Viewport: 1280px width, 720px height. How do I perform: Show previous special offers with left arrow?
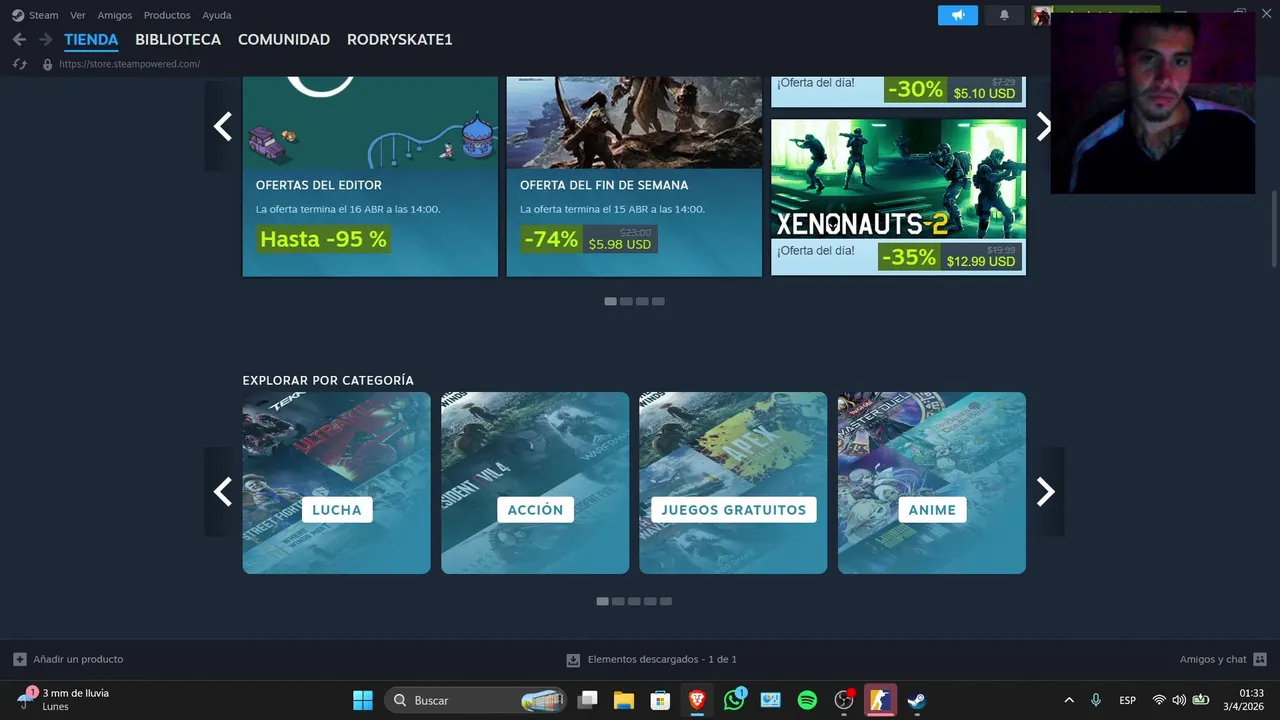tap(223, 126)
